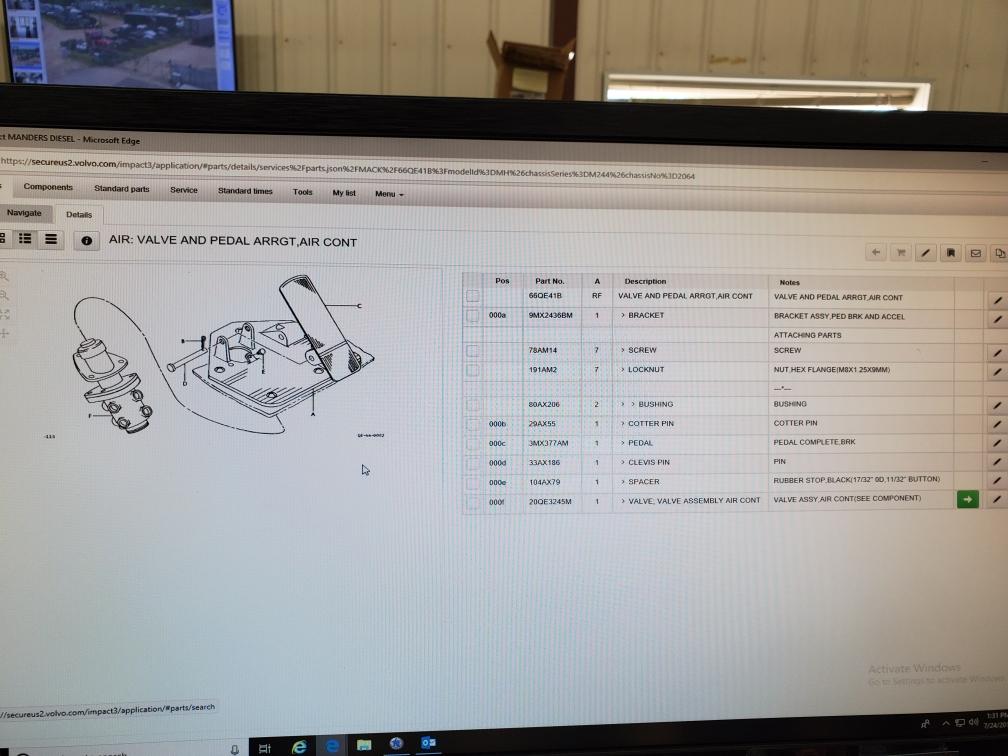This screenshot has width=1008, height=756.
Task: Open File Explorer from the taskbar
Action: coord(364,745)
